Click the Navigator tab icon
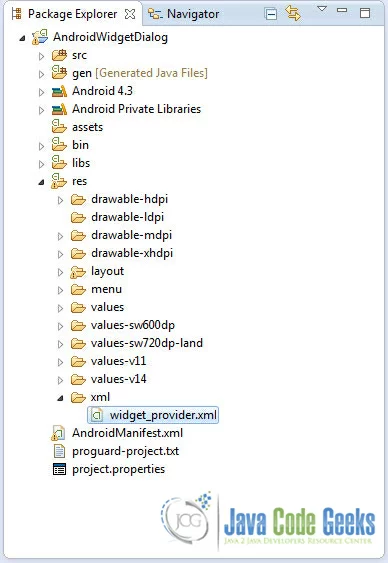This screenshot has height=563, width=388. point(155,14)
